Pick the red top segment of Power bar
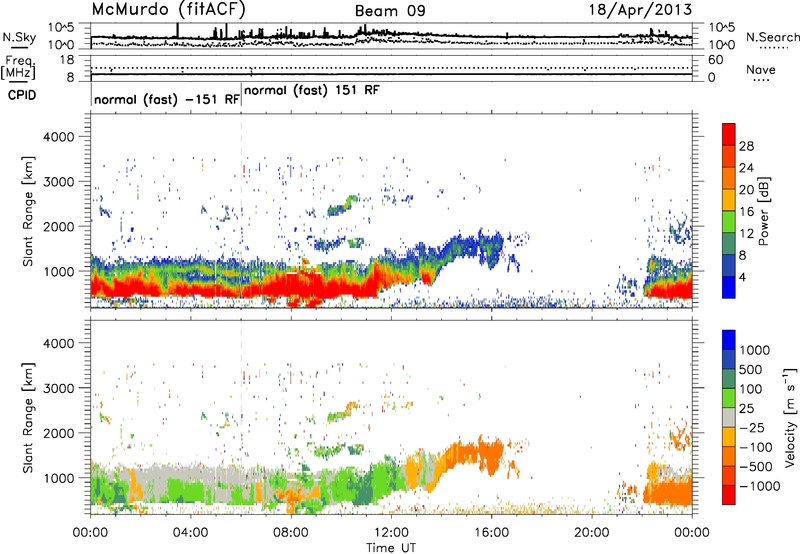Screen dimensions: 800x554 729,135
